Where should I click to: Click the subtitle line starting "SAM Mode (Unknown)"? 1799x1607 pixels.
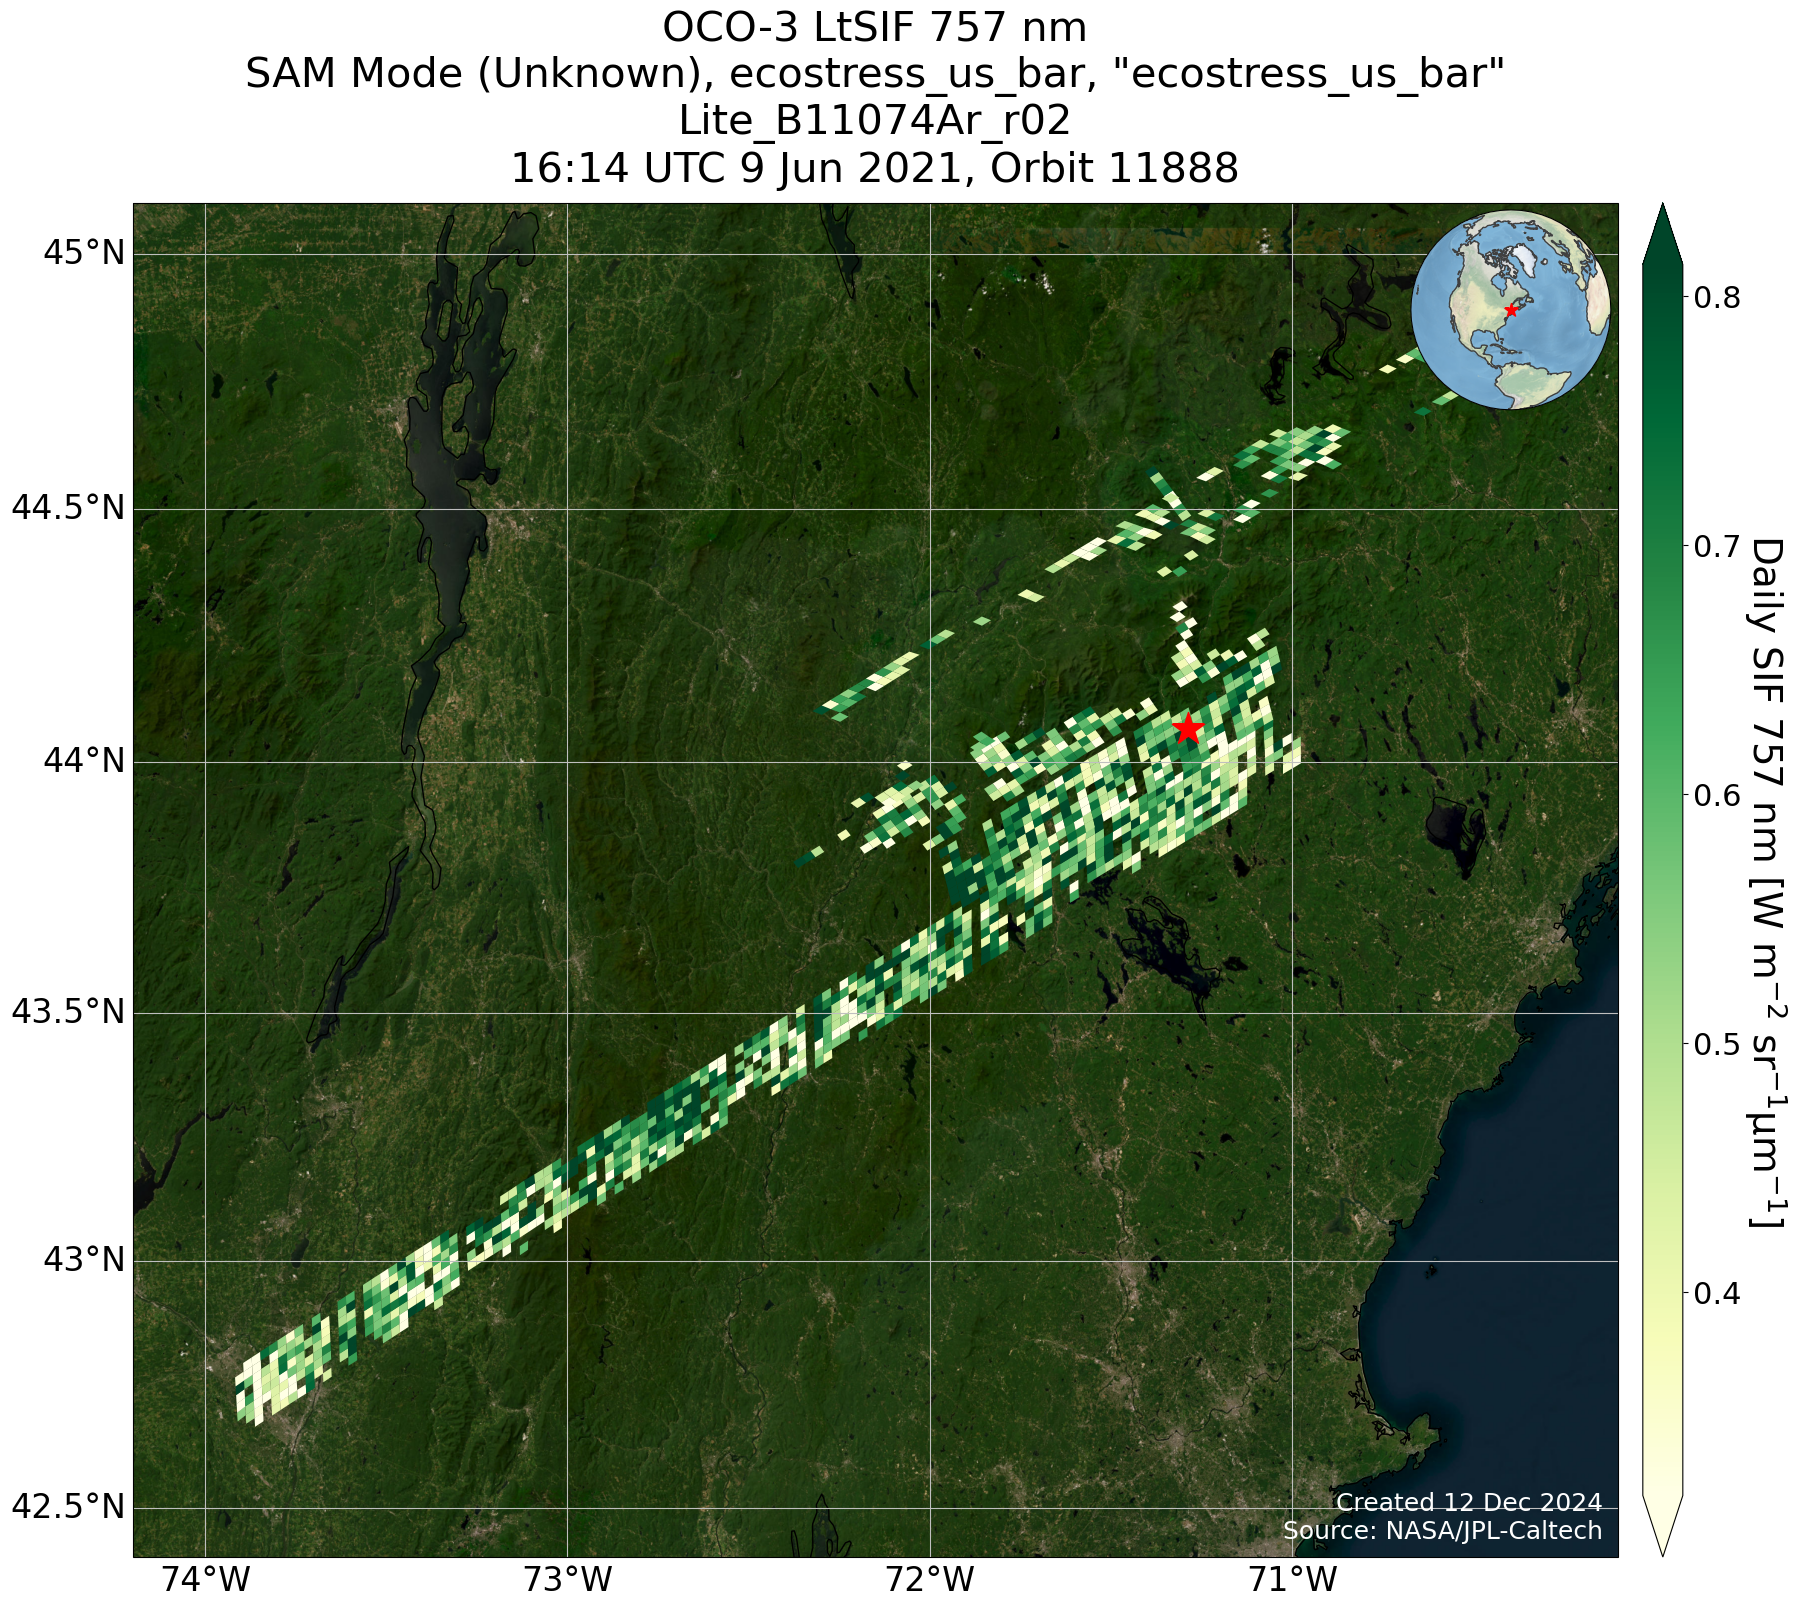874,74
